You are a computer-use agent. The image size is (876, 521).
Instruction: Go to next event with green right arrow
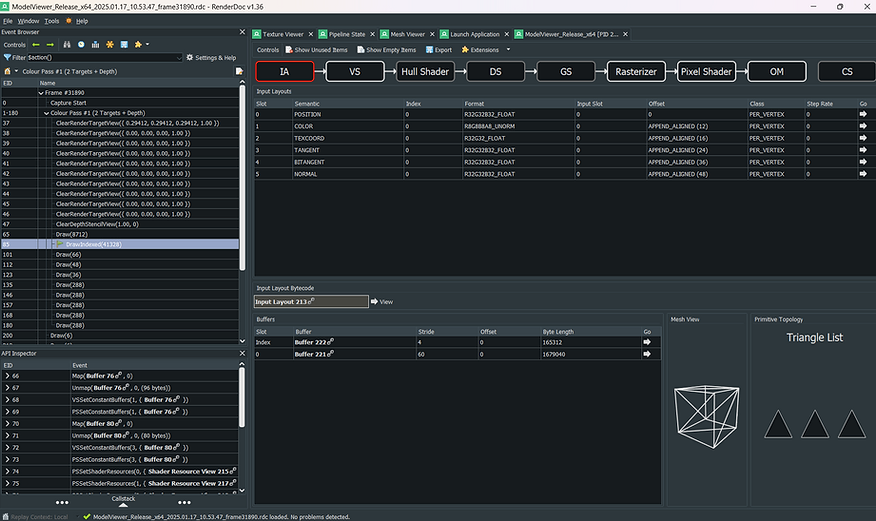pyautogui.click(x=50, y=45)
